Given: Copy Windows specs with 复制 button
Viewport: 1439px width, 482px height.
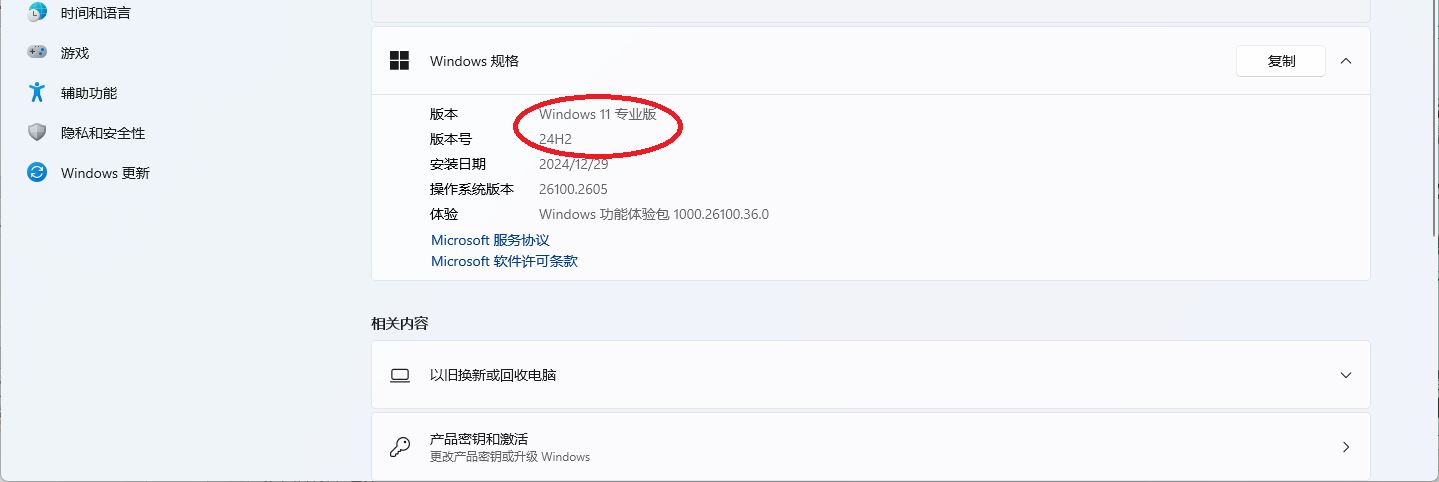Looking at the screenshot, I should coord(1281,61).
